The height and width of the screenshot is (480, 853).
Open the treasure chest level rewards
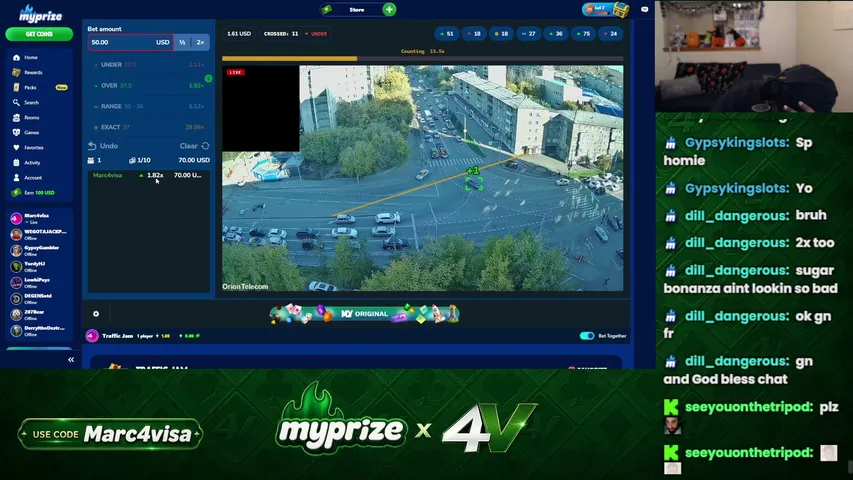[x=621, y=9]
